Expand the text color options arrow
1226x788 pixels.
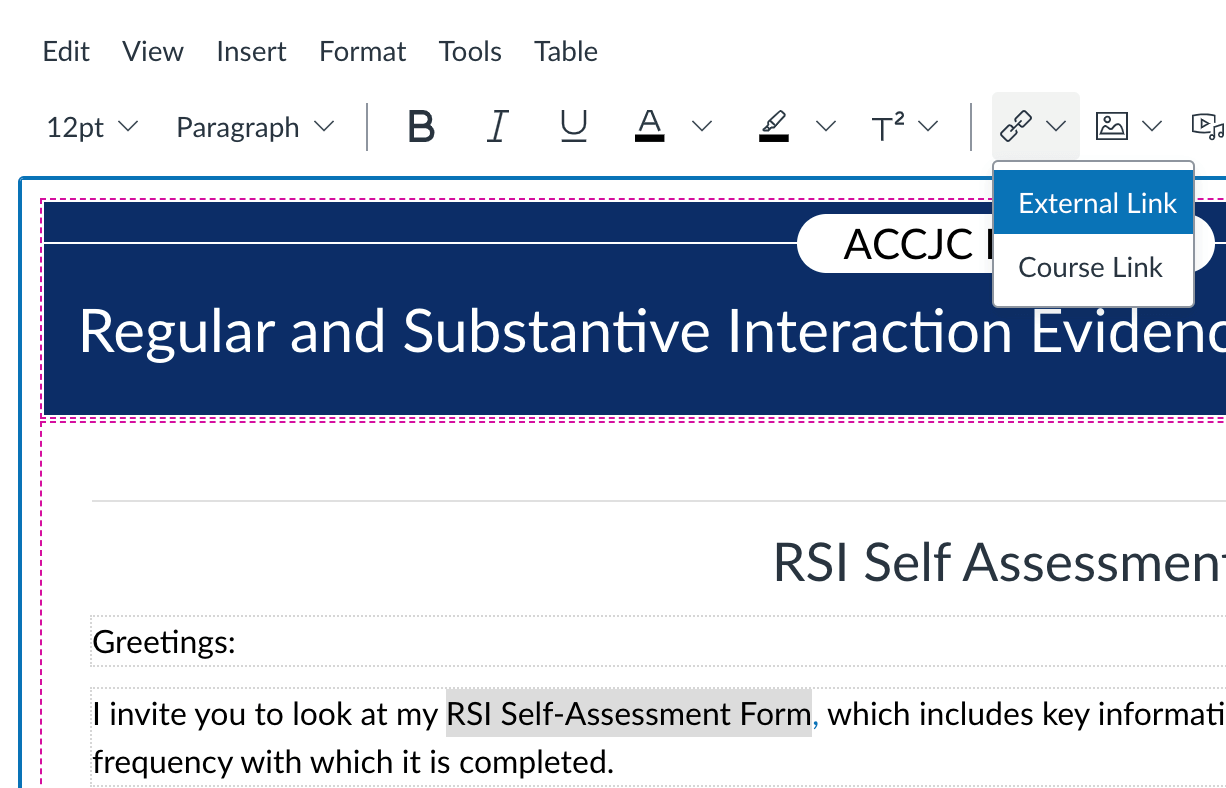point(703,127)
